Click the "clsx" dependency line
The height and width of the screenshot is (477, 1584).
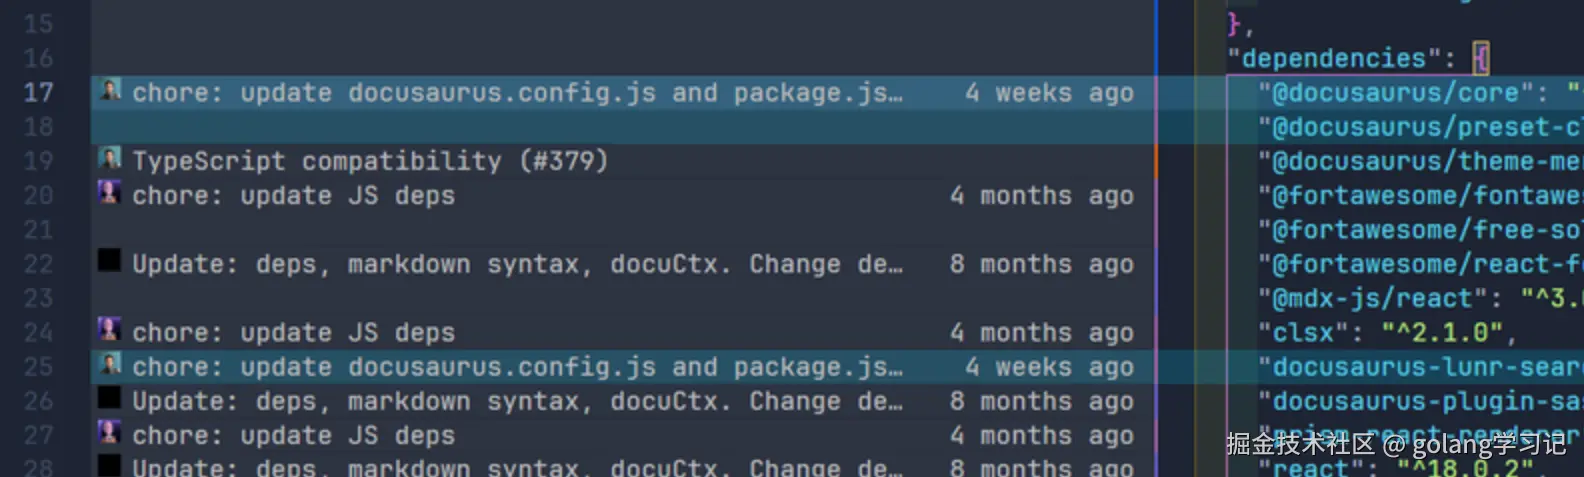click(x=1303, y=332)
